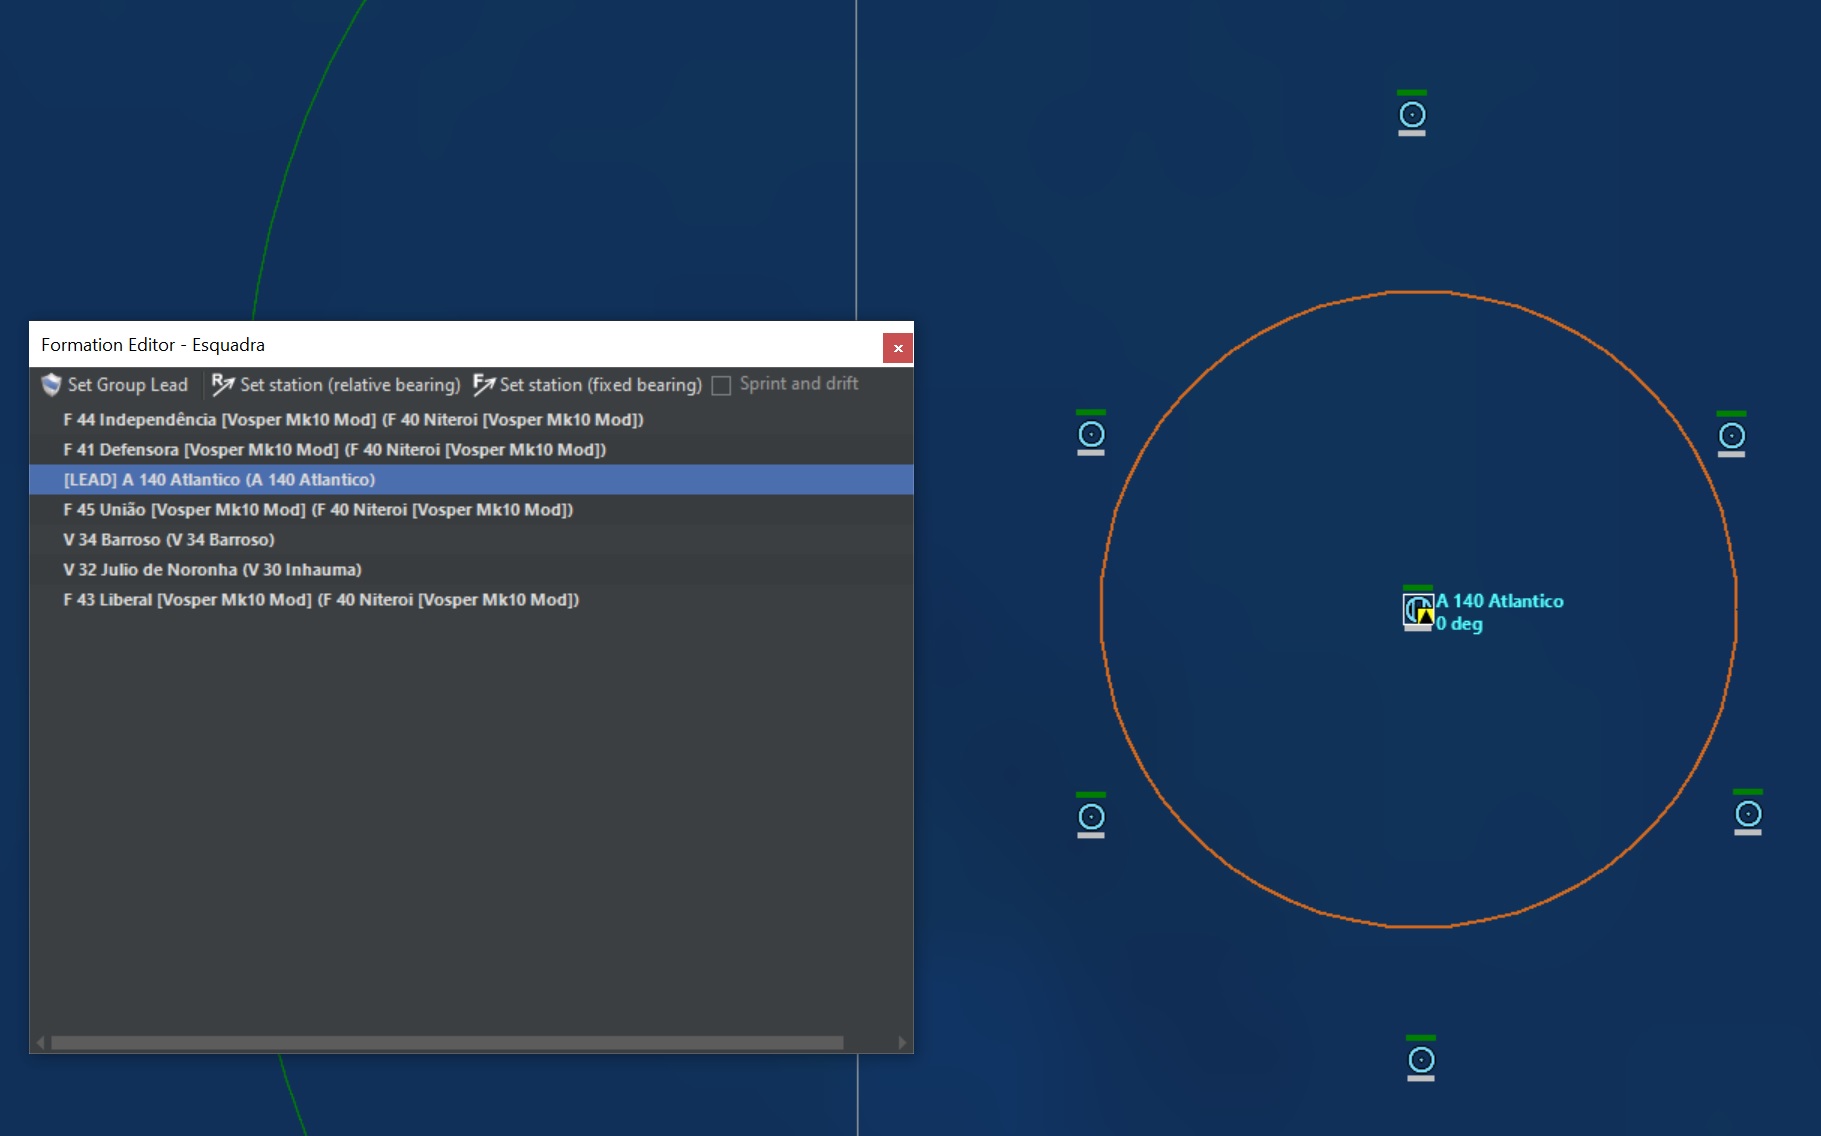Screen dimensions: 1821x1136
Task: Click the 0 deg heading label
Action: (x=1460, y=624)
